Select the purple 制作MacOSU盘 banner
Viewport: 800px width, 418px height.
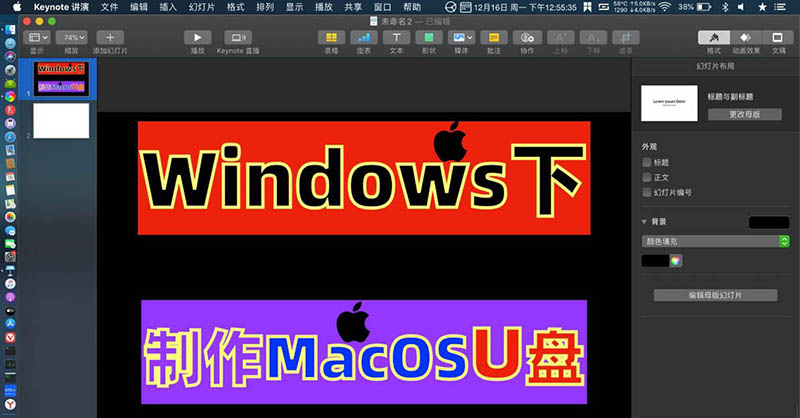click(x=364, y=352)
